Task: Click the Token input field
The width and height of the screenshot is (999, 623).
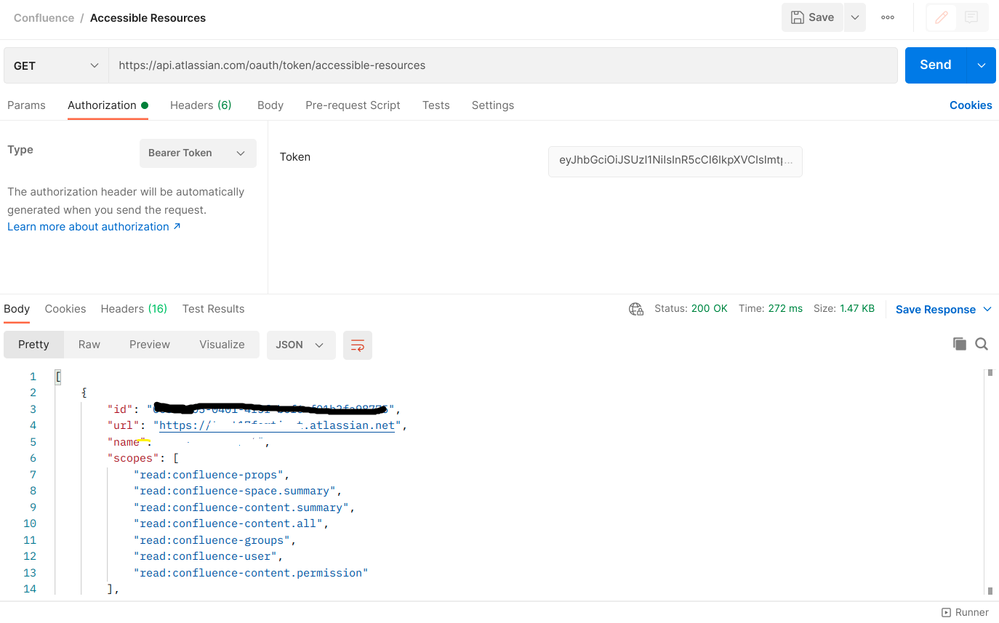Action: (675, 161)
